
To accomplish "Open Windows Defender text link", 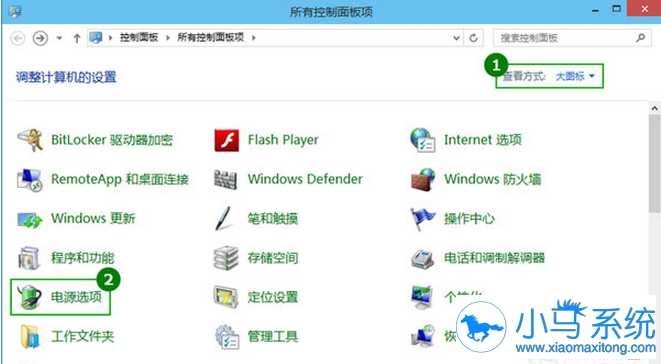I will point(305,179).
